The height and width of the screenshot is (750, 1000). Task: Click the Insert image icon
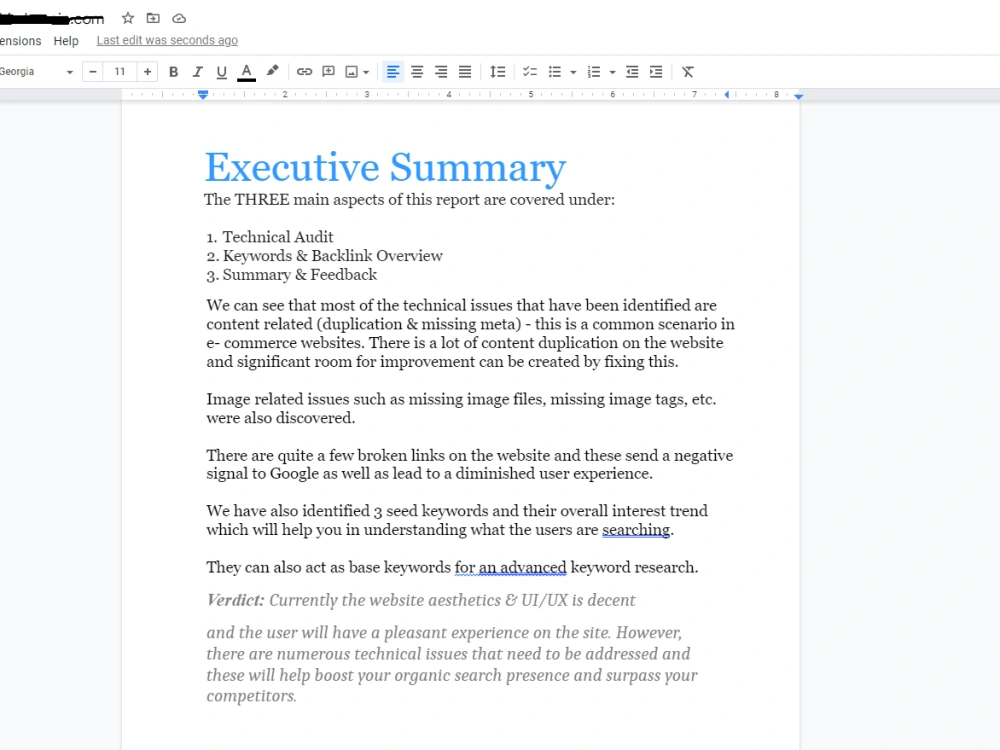coord(351,72)
